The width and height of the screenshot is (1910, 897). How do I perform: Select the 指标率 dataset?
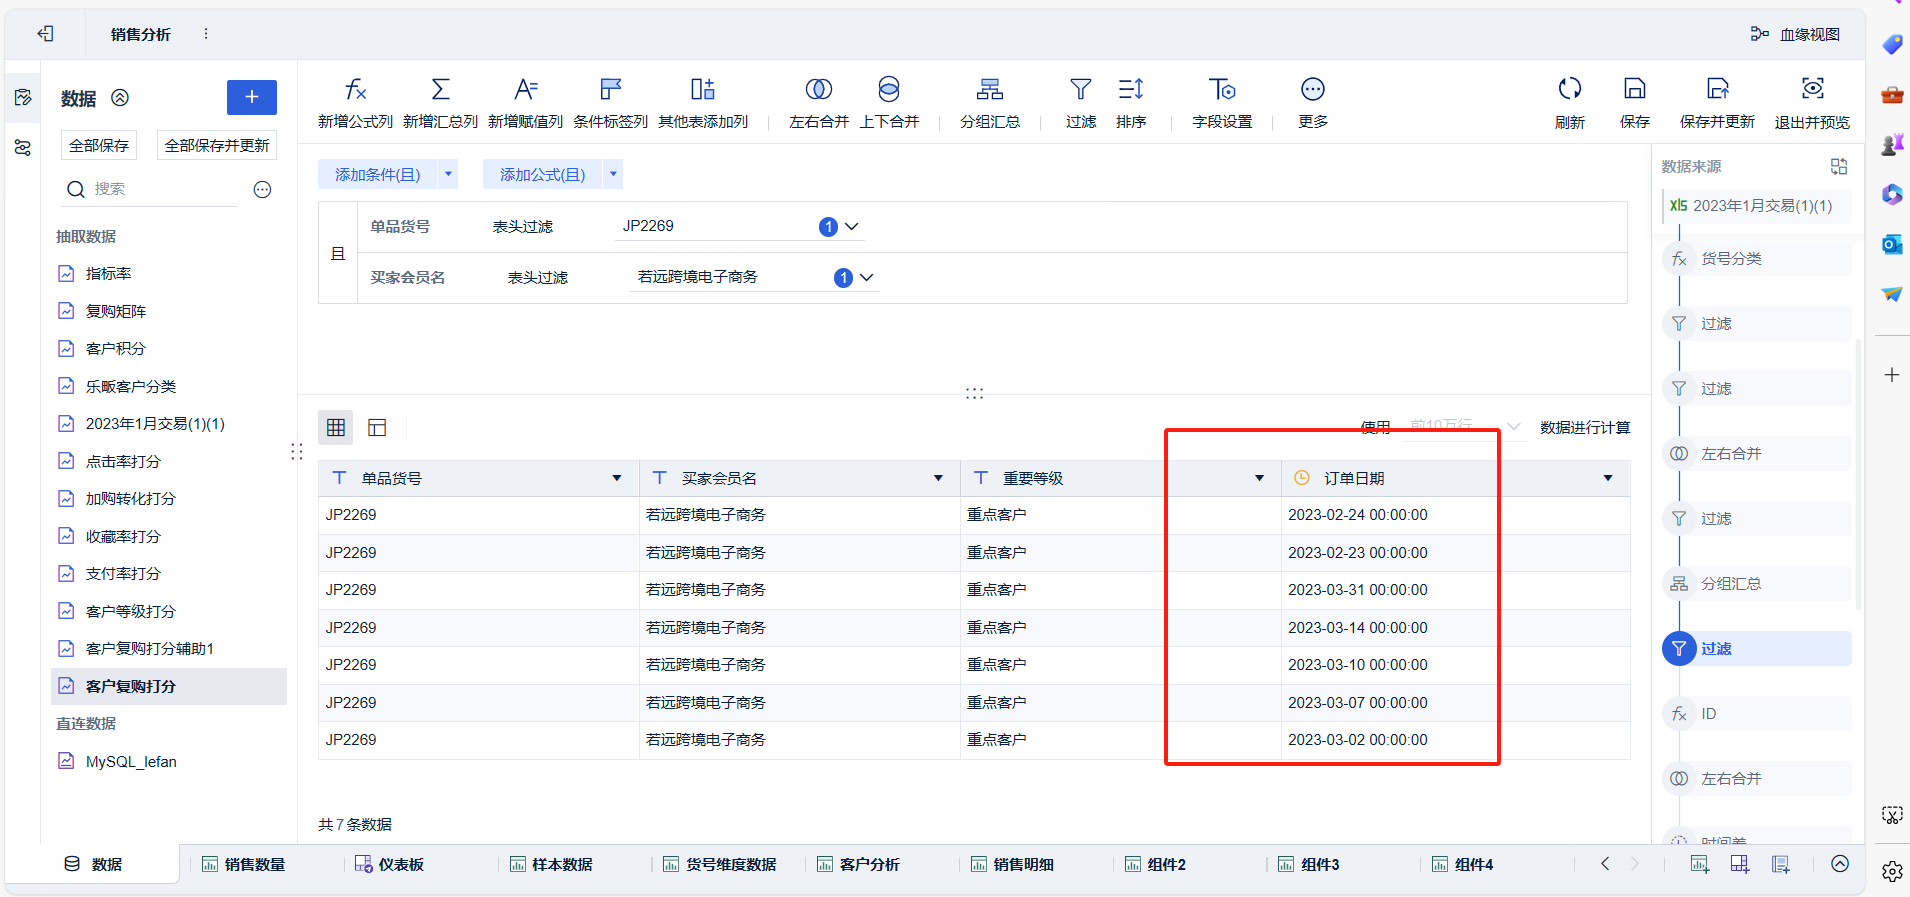(x=169, y=273)
